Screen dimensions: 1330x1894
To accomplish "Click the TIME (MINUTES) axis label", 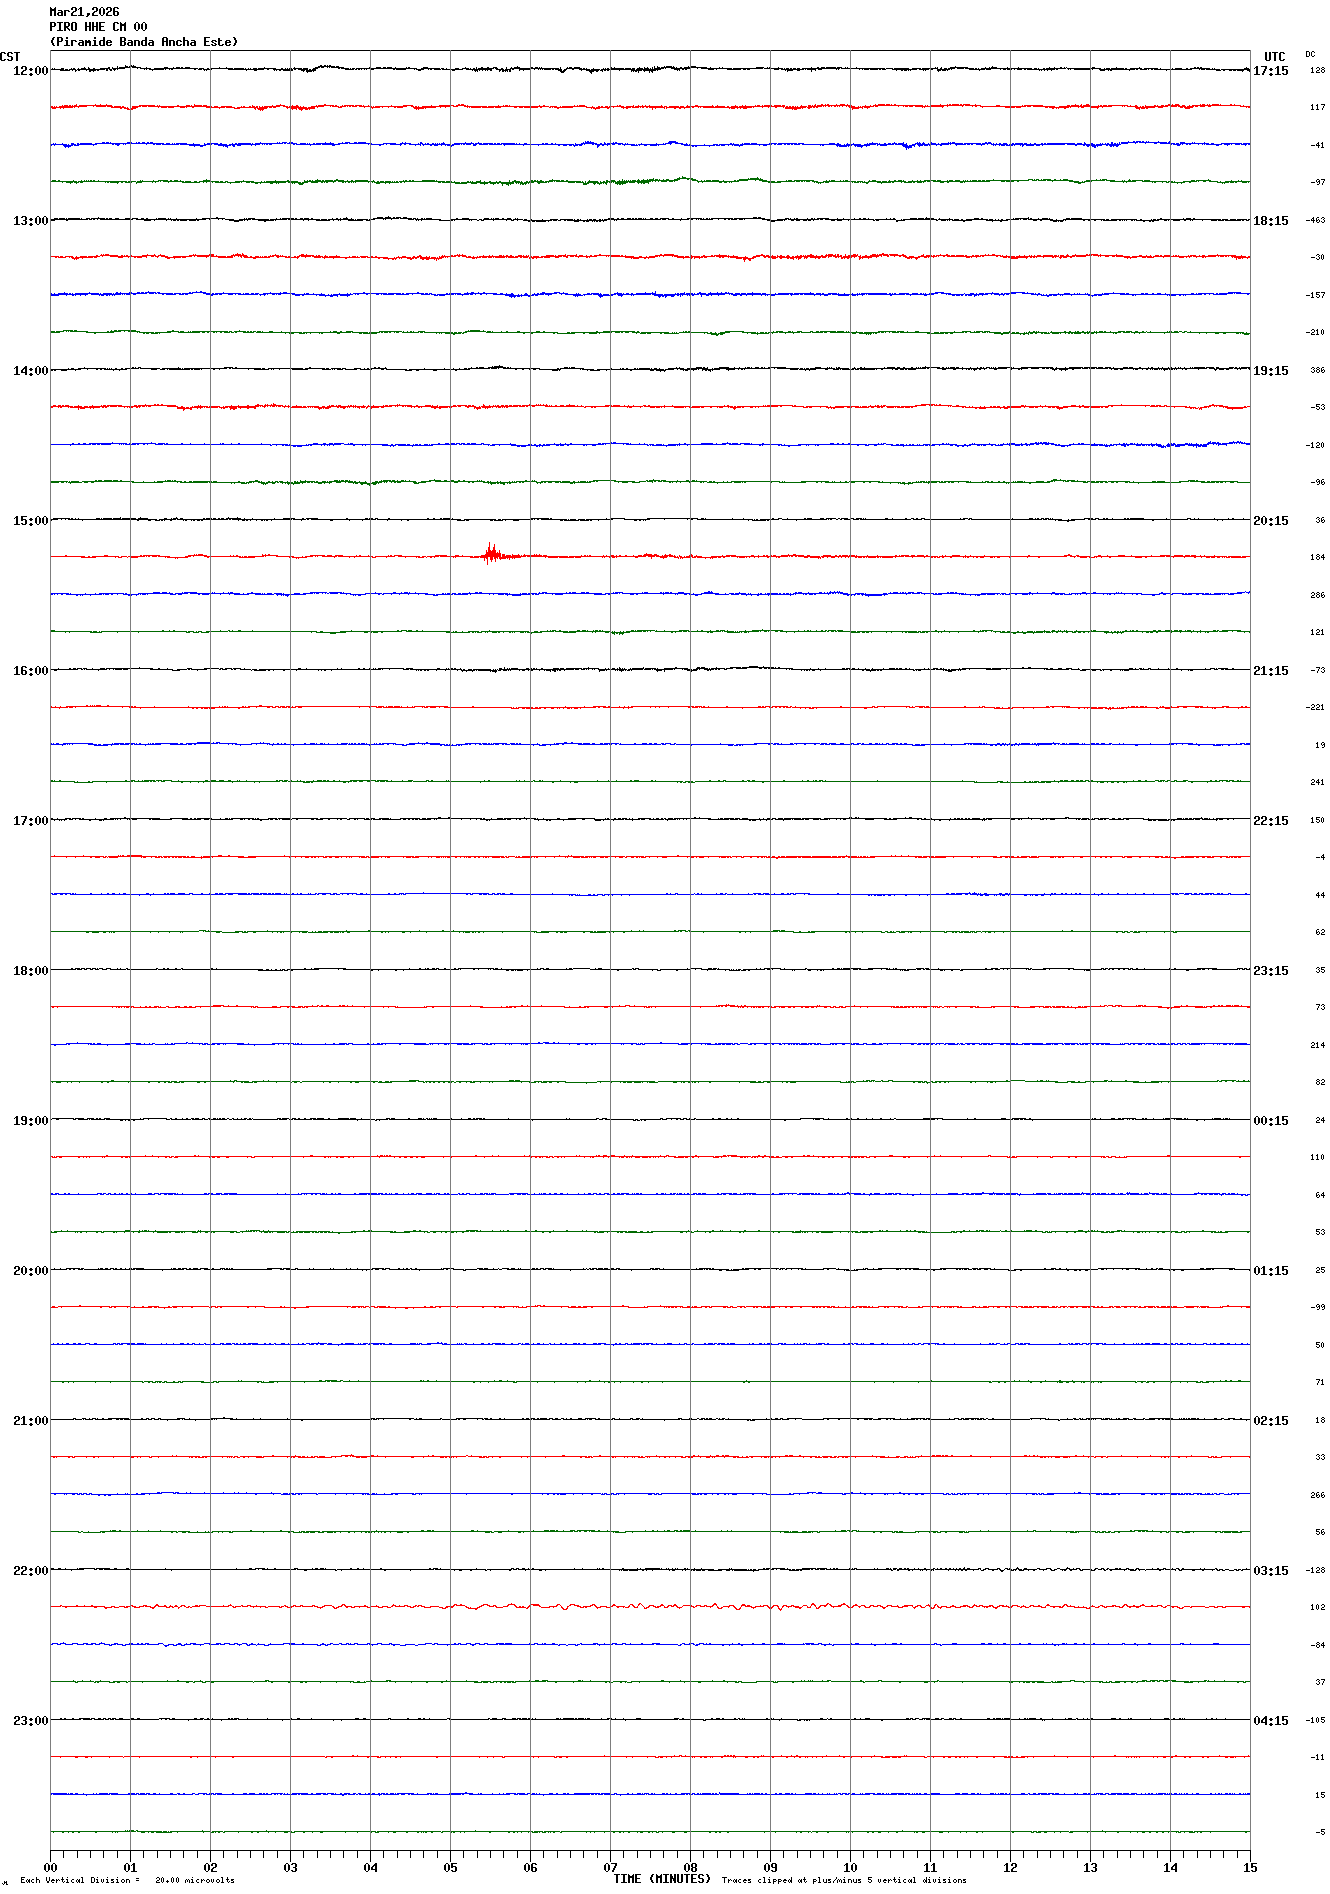I will [x=661, y=1879].
